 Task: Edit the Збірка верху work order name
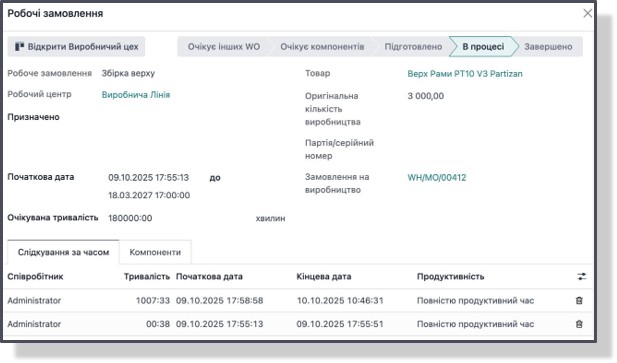128,74
